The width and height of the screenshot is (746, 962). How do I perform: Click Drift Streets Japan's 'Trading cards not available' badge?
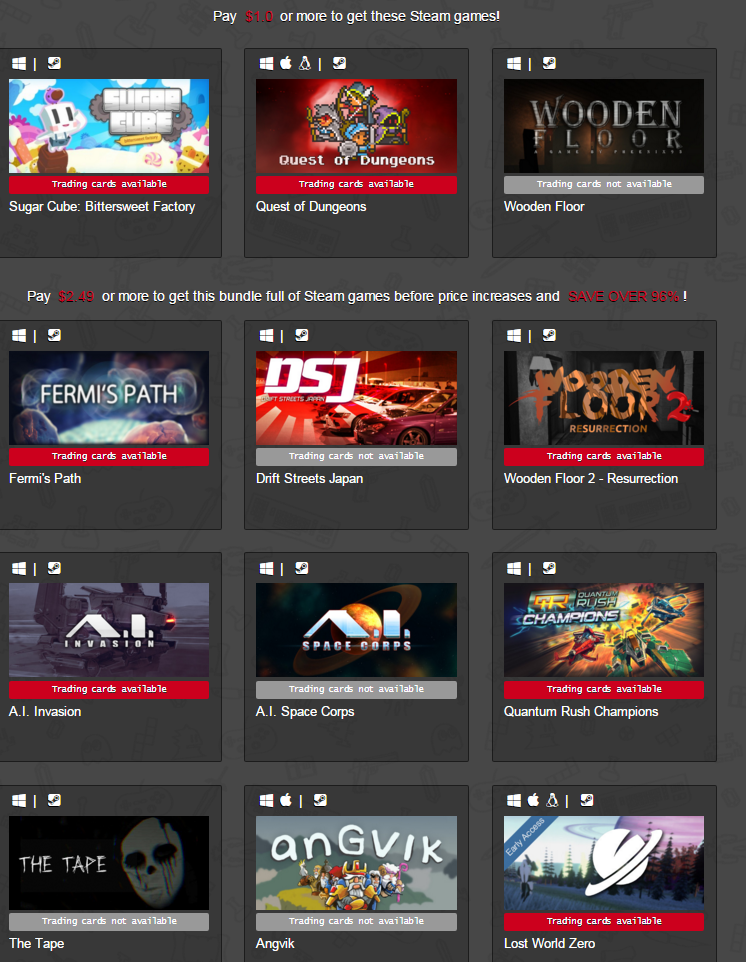(x=356, y=456)
